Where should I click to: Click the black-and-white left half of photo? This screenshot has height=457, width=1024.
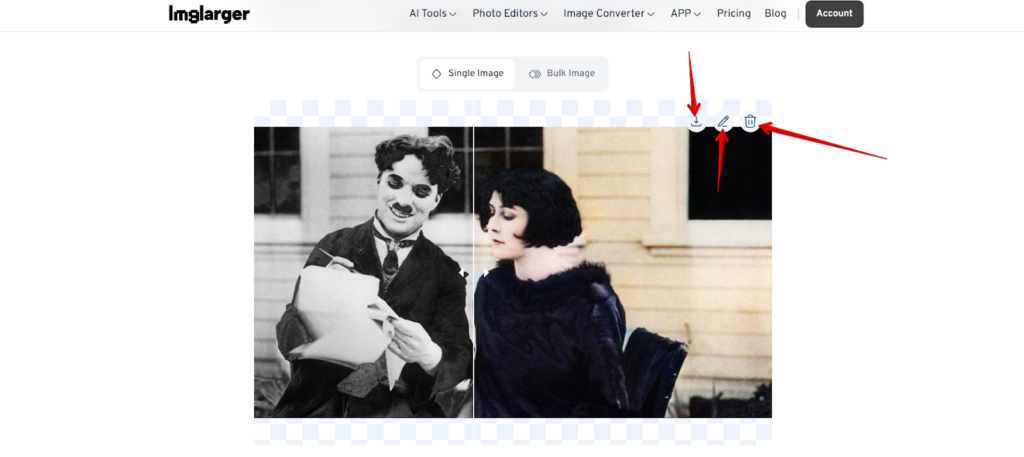click(364, 272)
